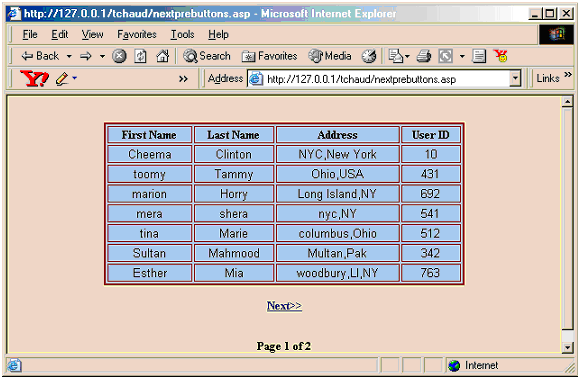Open the Tools menu
581x379 pixels.
182,34
